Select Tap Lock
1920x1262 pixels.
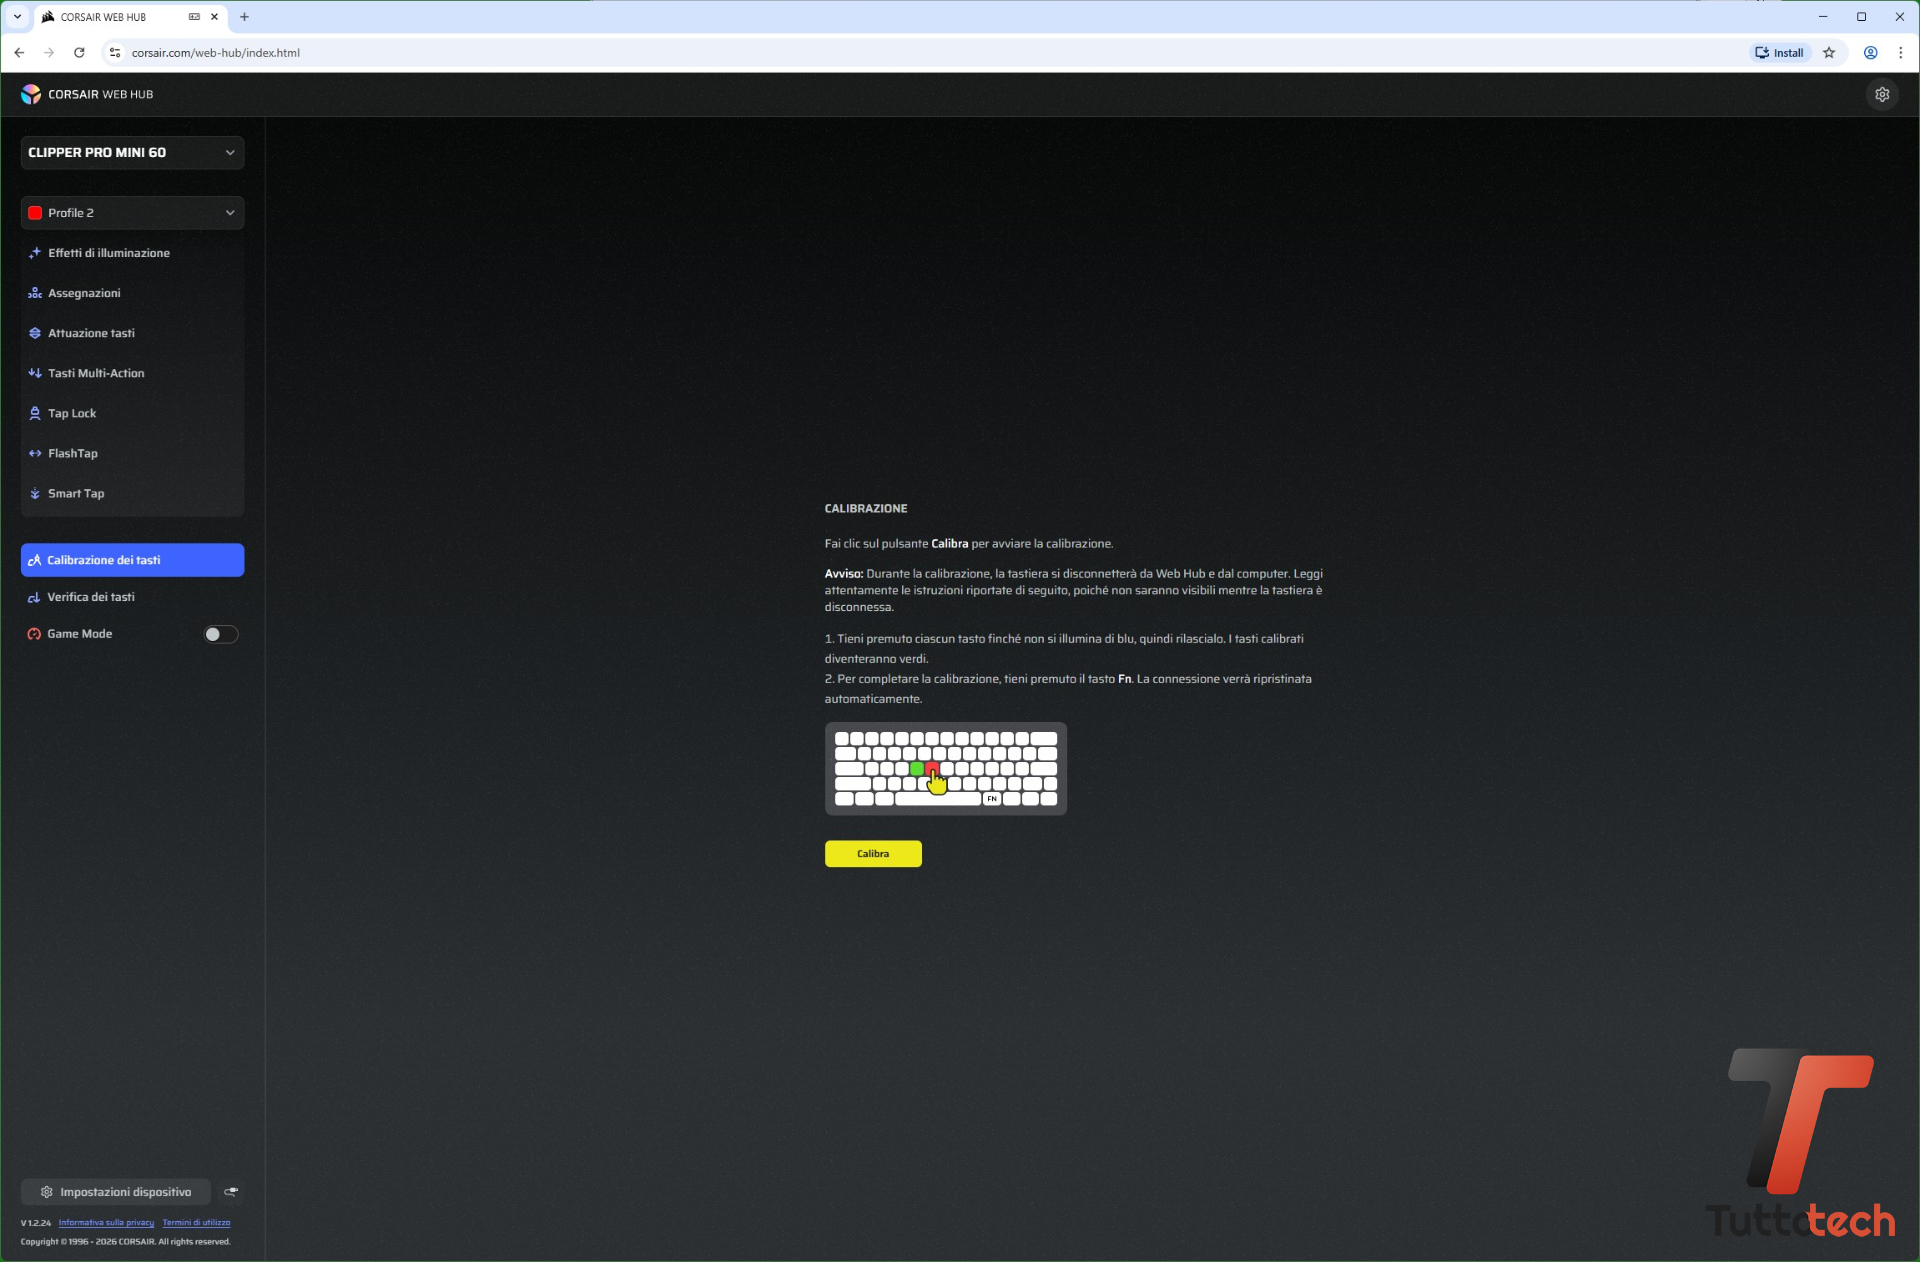pos(132,413)
